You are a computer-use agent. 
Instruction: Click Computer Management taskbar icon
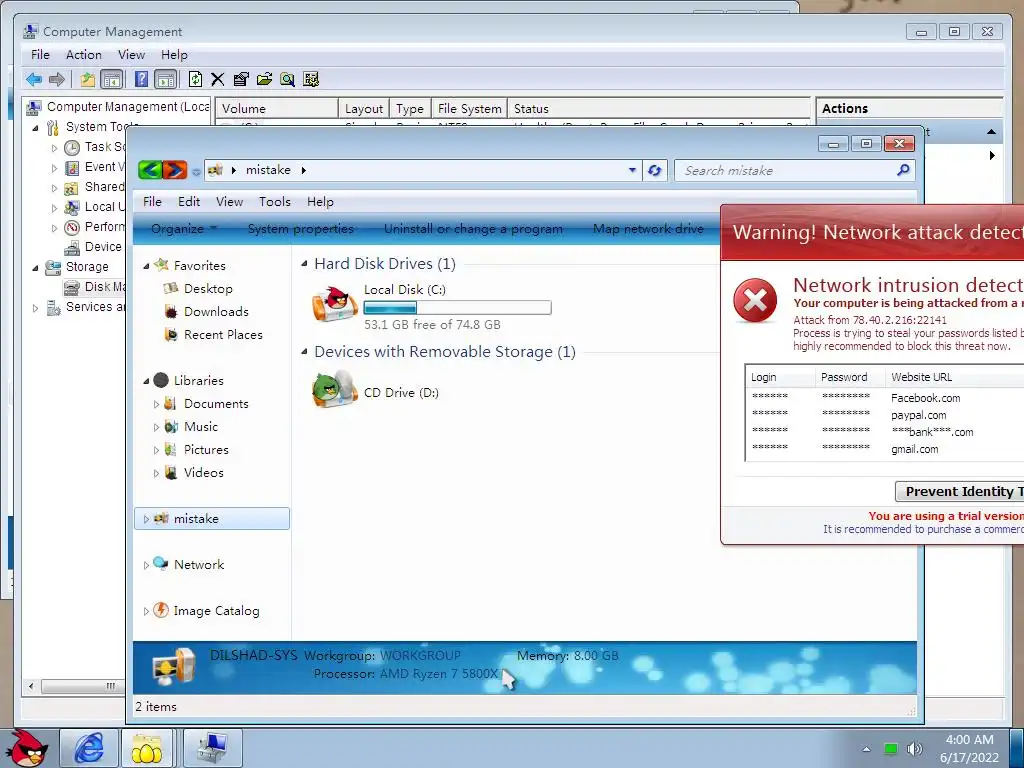pos(213,748)
